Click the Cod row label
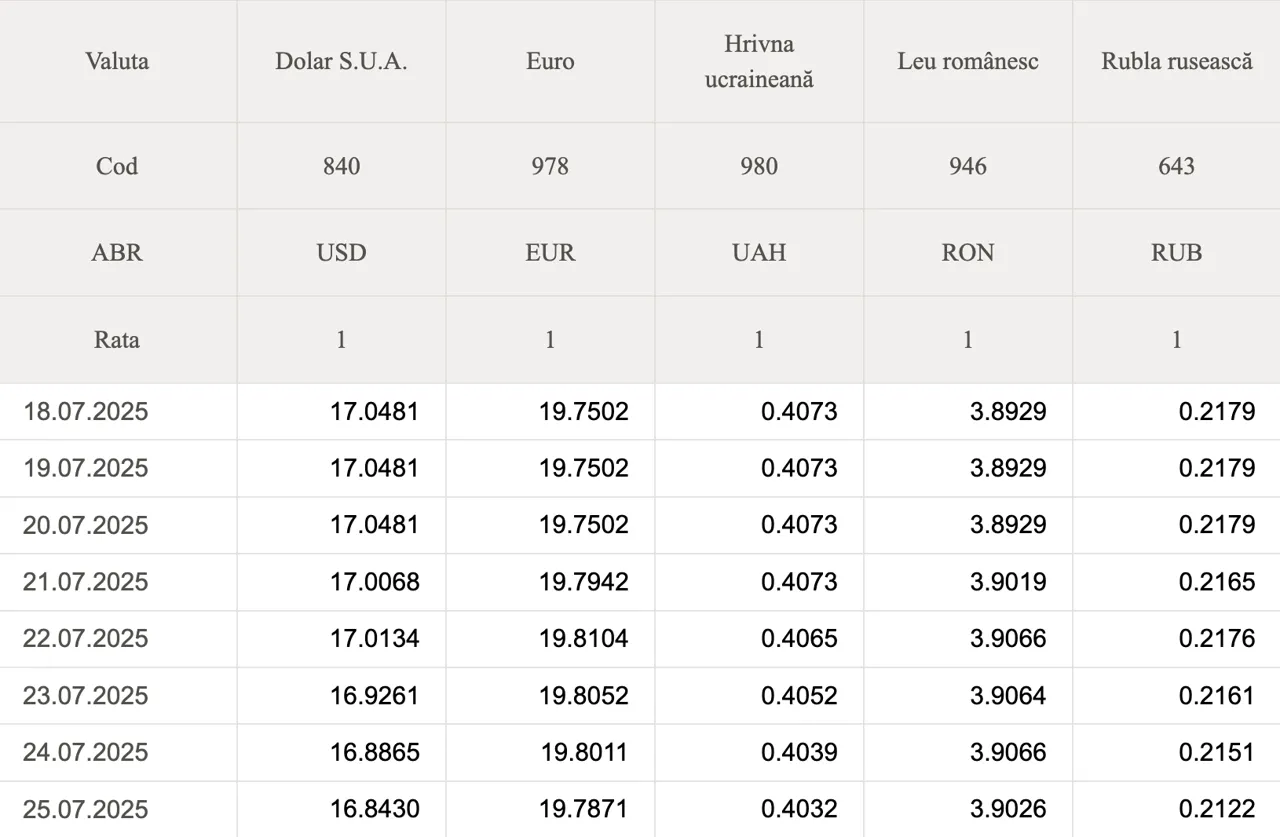The image size is (1280, 837). point(117,166)
